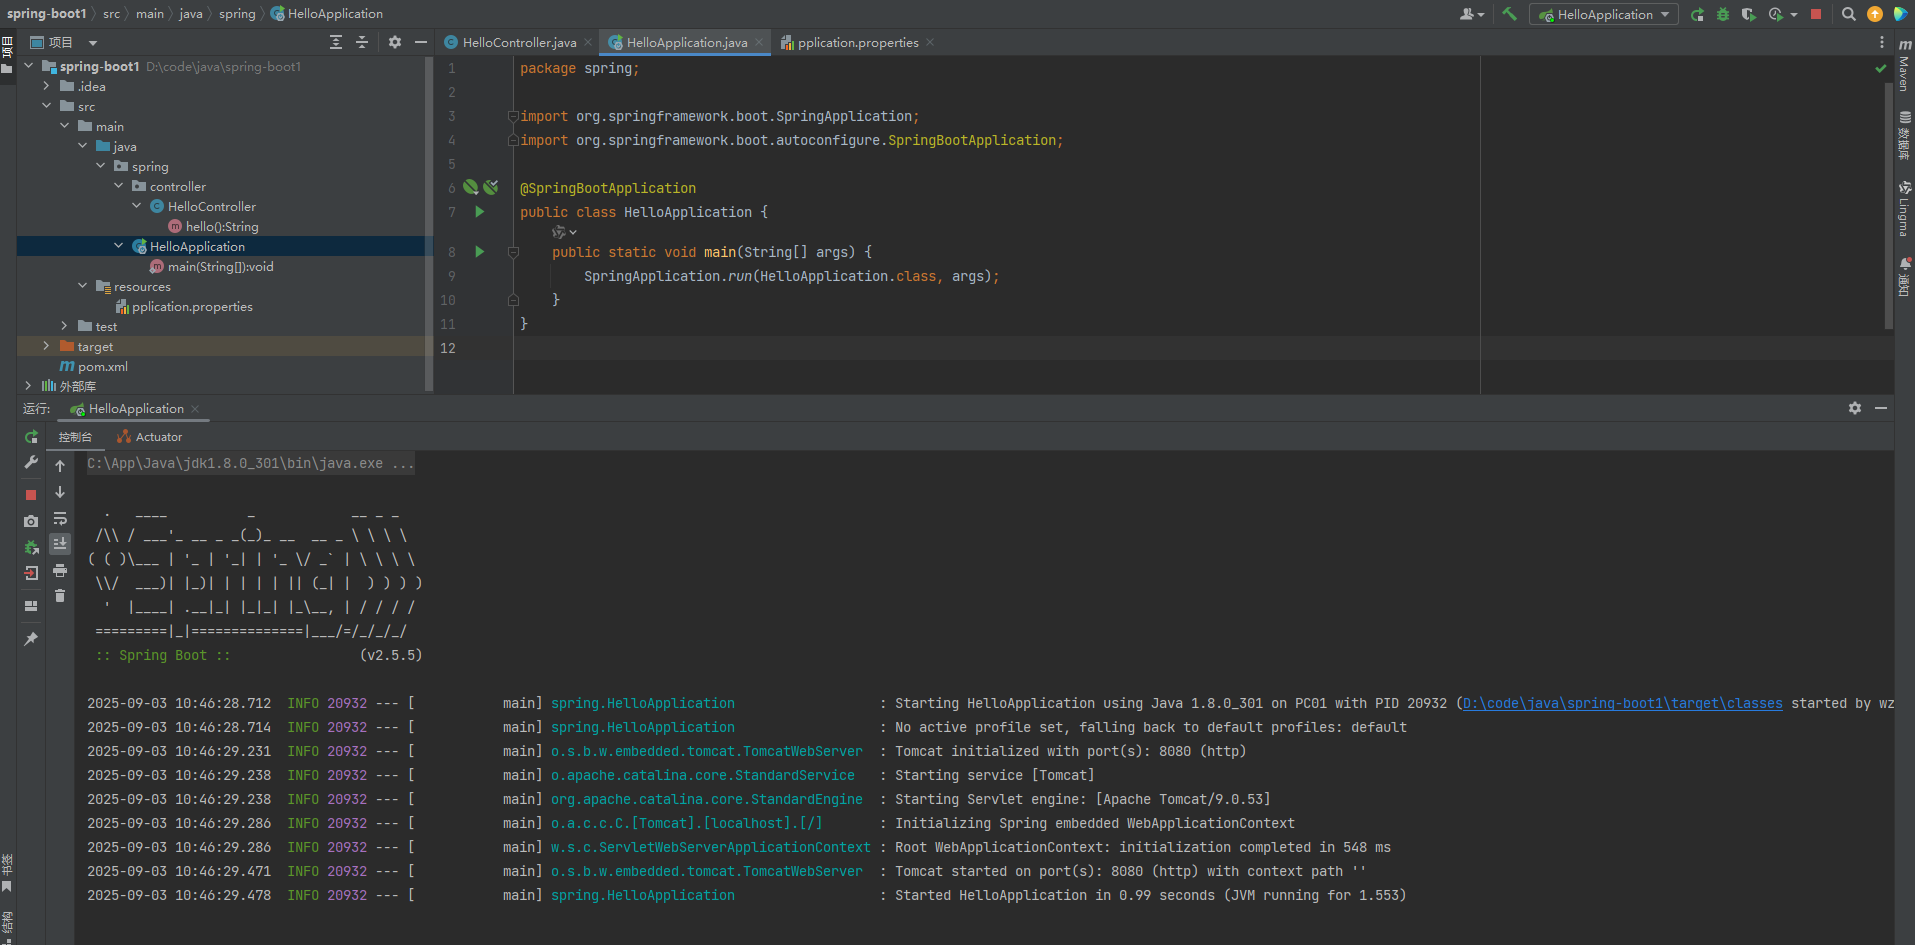Click the print console output icon
The image size is (1915, 945).
[60, 570]
